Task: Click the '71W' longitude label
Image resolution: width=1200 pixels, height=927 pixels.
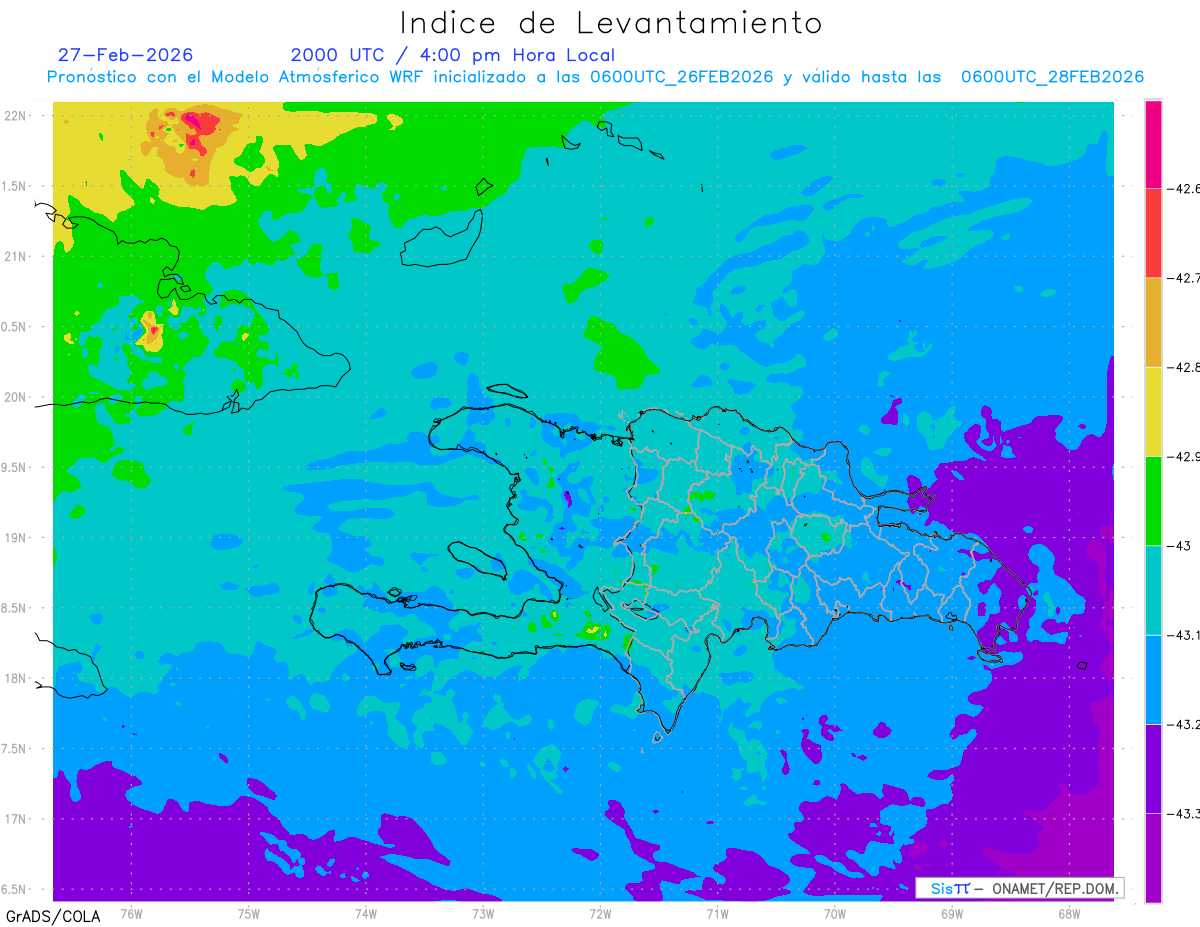Action: click(x=717, y=913)
